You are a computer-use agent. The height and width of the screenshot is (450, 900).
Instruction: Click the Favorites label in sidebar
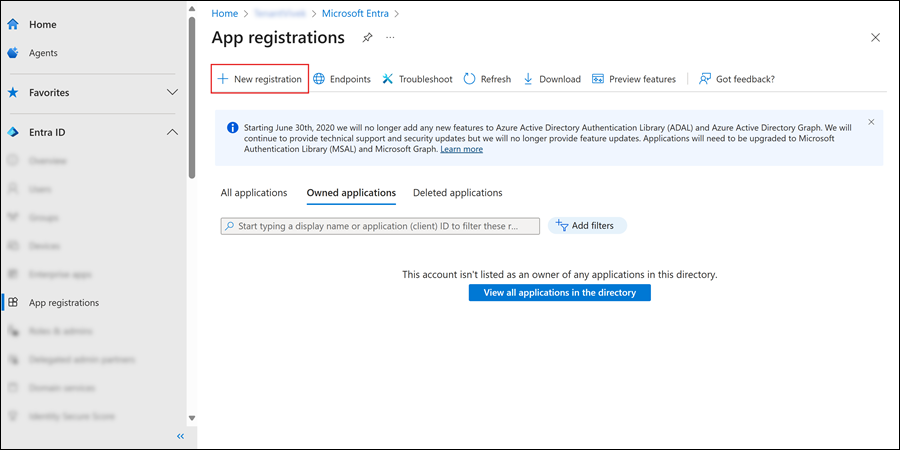pos(49,92)
